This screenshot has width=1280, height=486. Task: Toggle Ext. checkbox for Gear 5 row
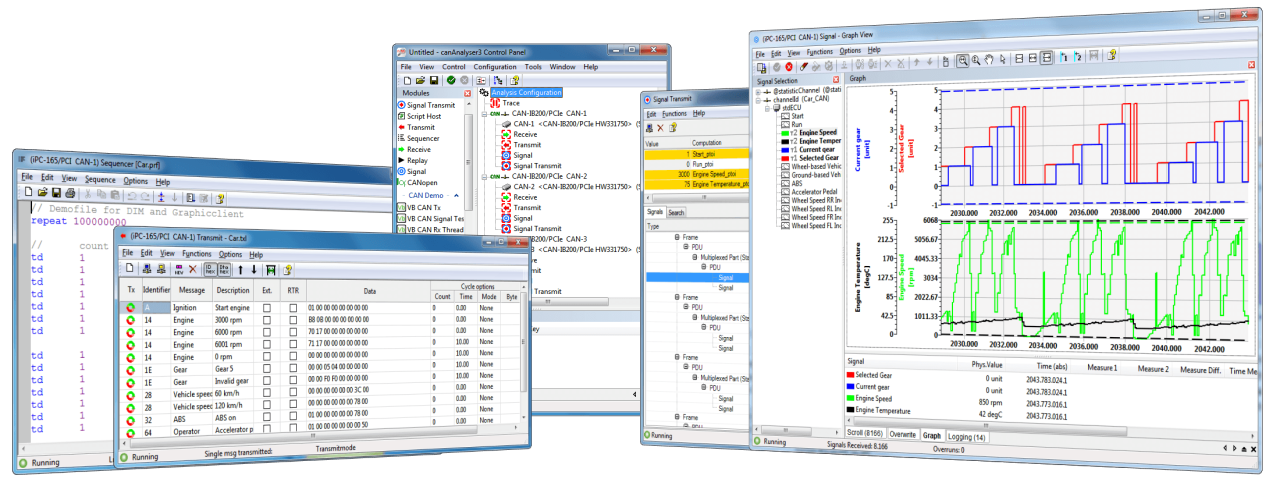point(267,369)
